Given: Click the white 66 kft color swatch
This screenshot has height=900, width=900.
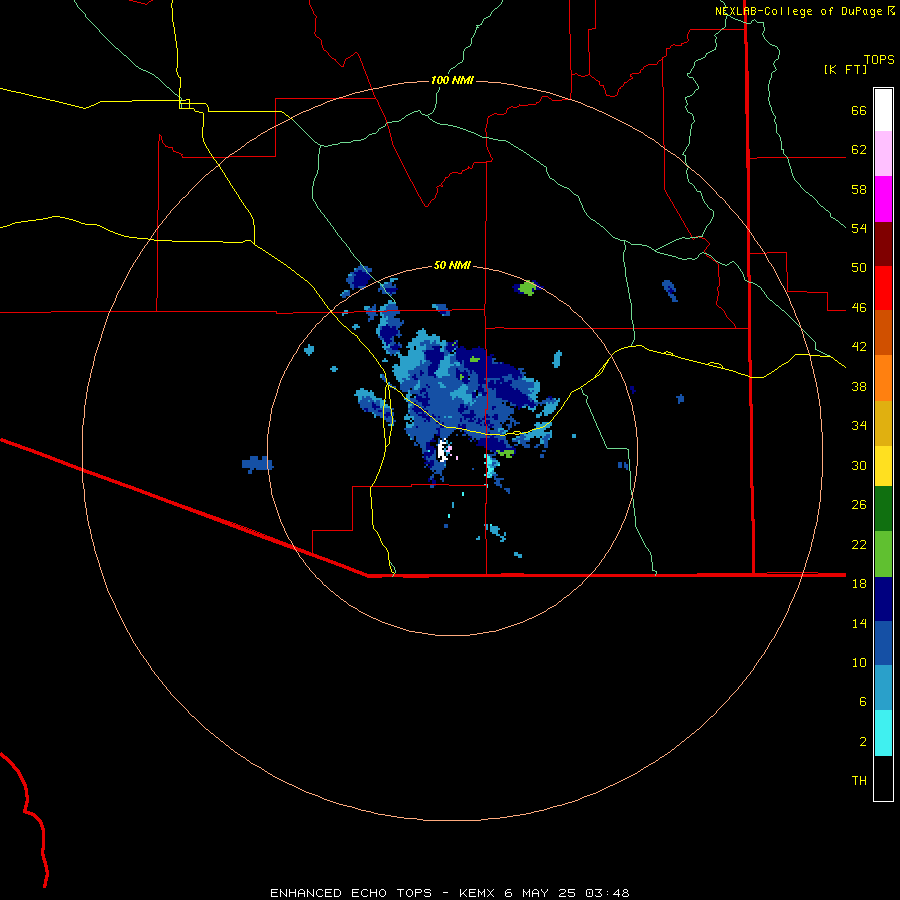Looking at the screenshot, I should [x=883, y=110].
